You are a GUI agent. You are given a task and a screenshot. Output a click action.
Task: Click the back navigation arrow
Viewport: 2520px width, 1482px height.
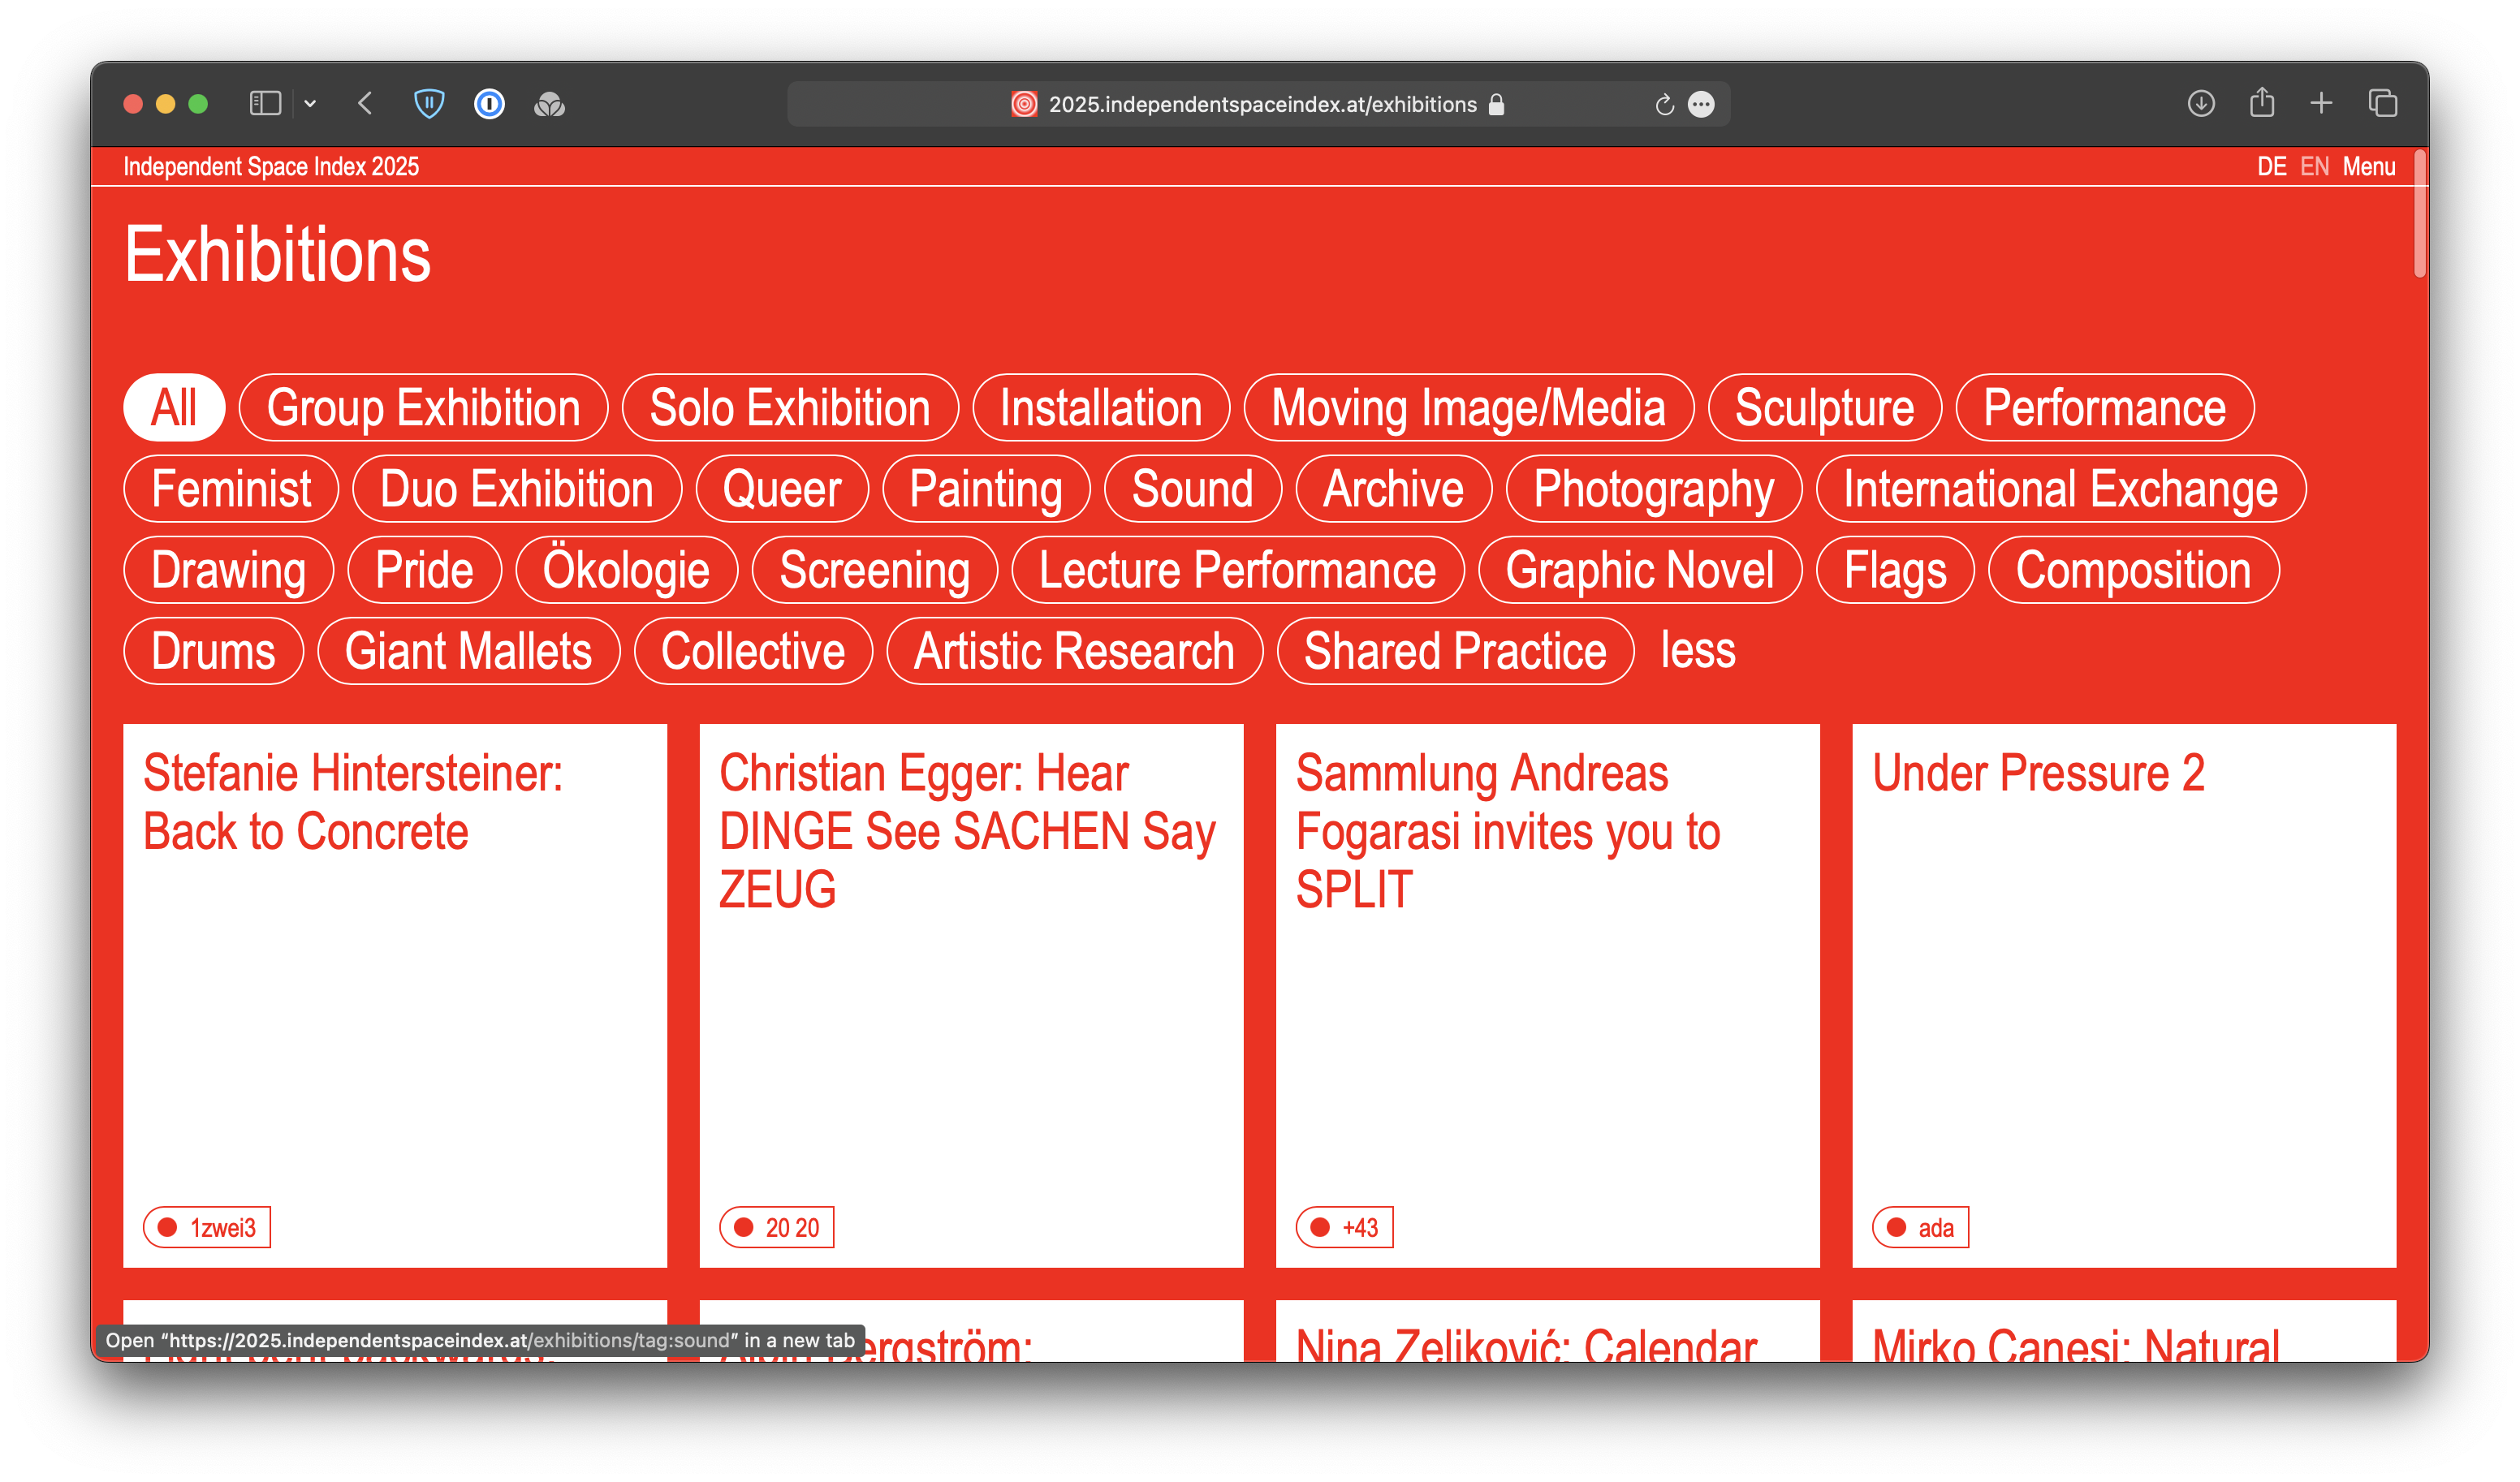(x=365, y=104)
